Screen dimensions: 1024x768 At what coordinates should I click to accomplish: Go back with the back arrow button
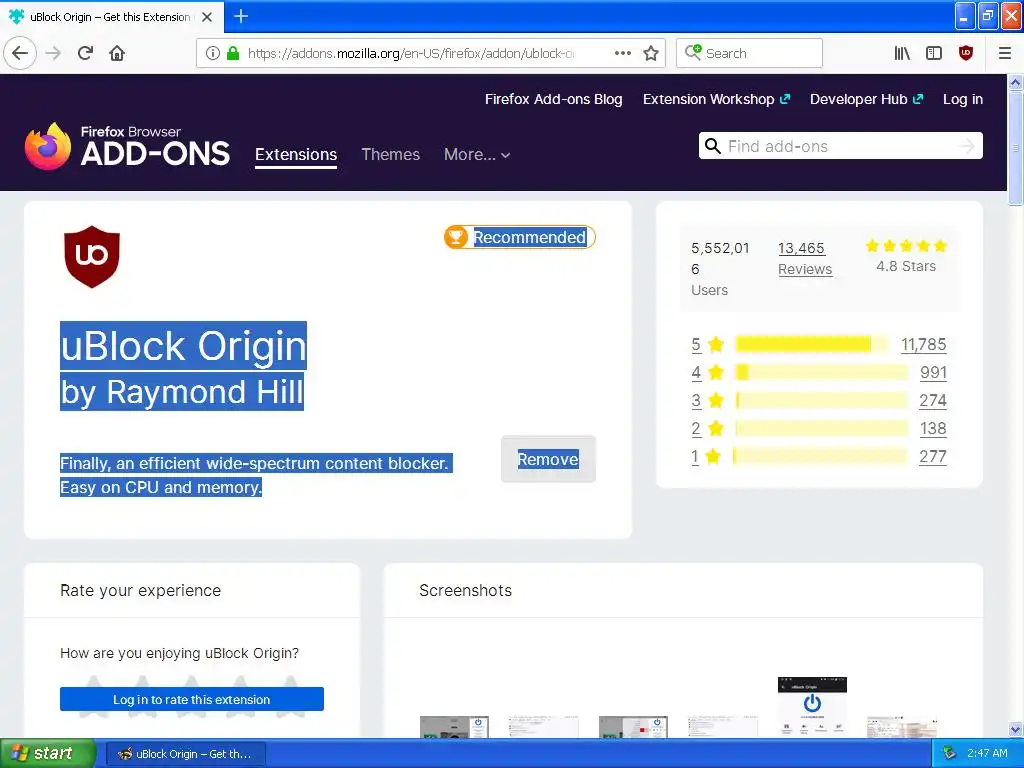pos(20,53)
